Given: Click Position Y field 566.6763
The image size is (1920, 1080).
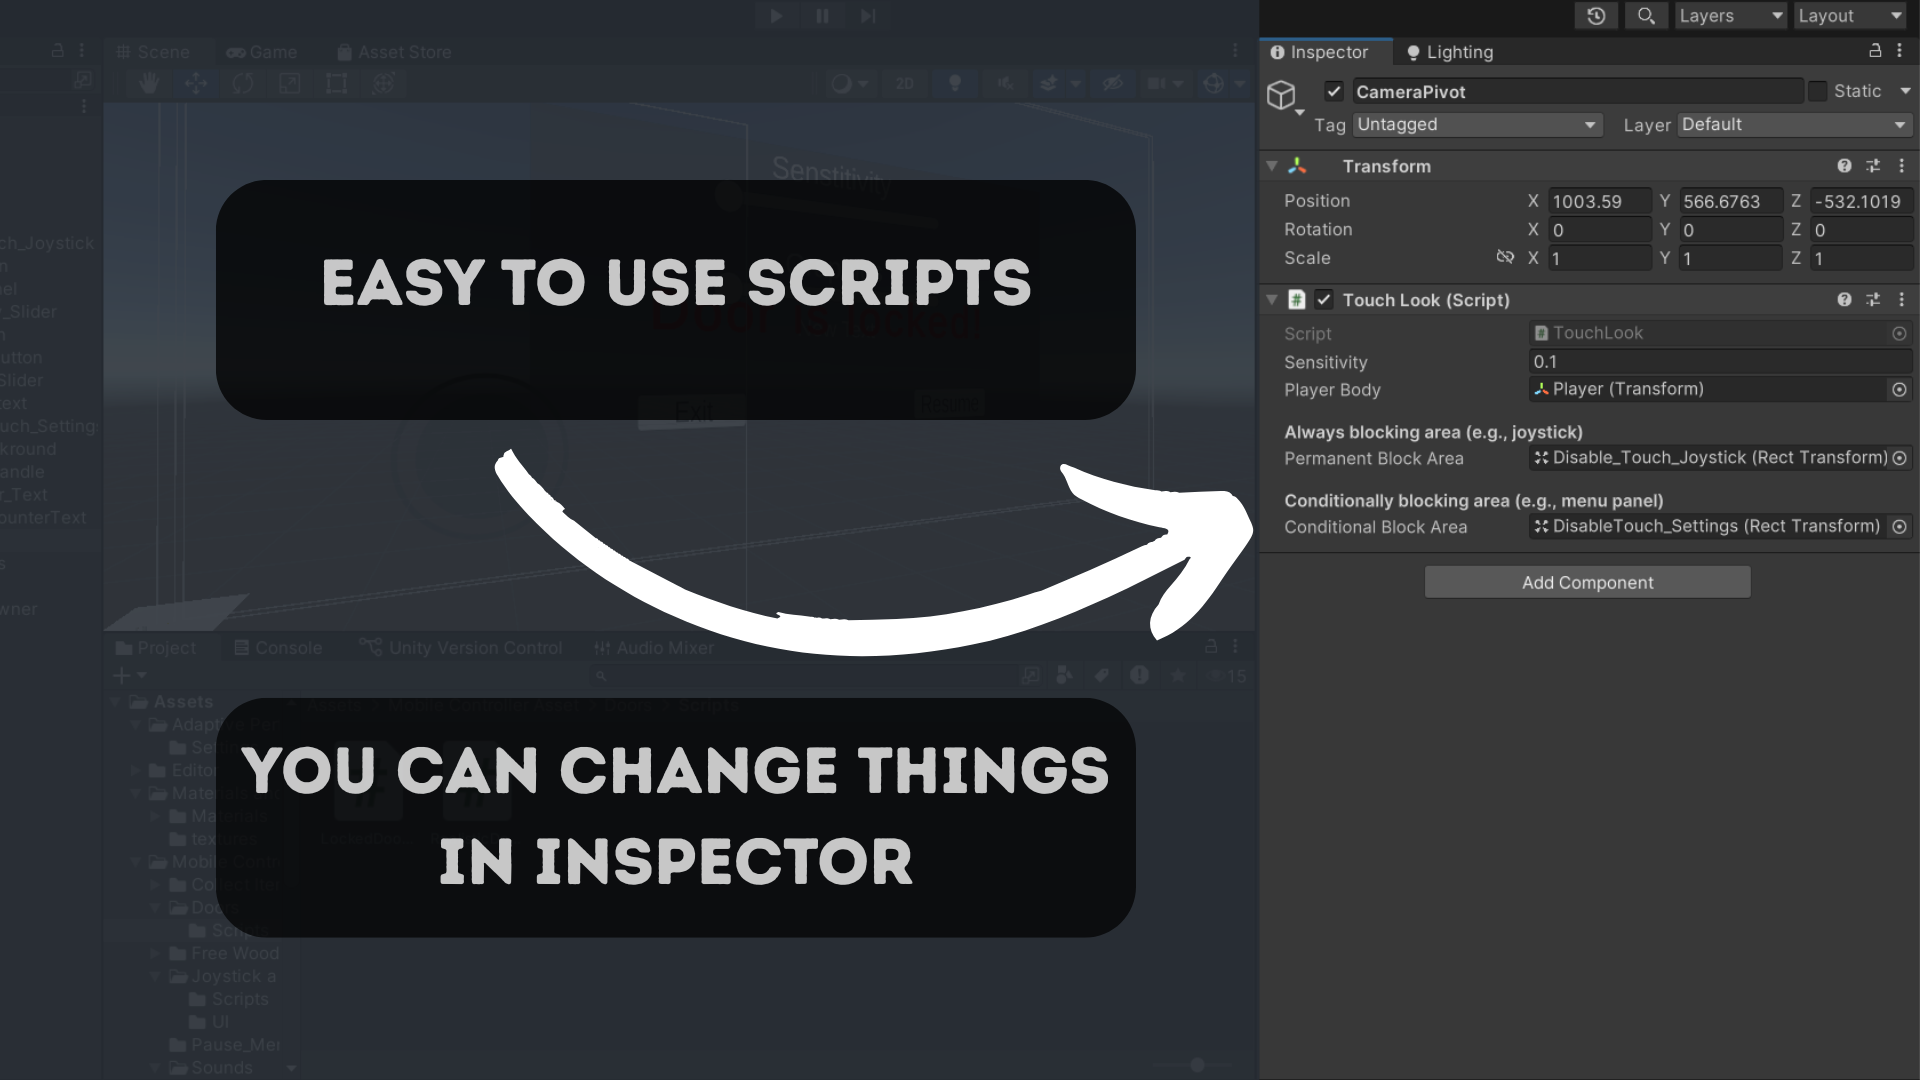Looking at the screenshot, I should tap(1730, 201).
